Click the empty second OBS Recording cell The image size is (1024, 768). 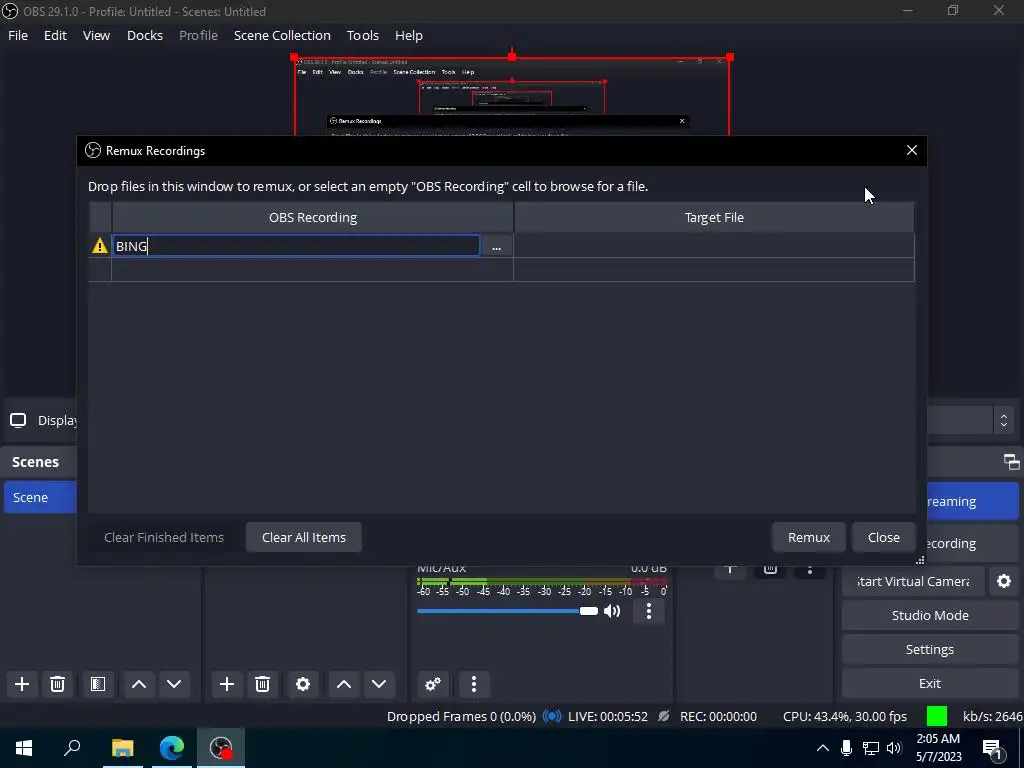coord(312,270)
